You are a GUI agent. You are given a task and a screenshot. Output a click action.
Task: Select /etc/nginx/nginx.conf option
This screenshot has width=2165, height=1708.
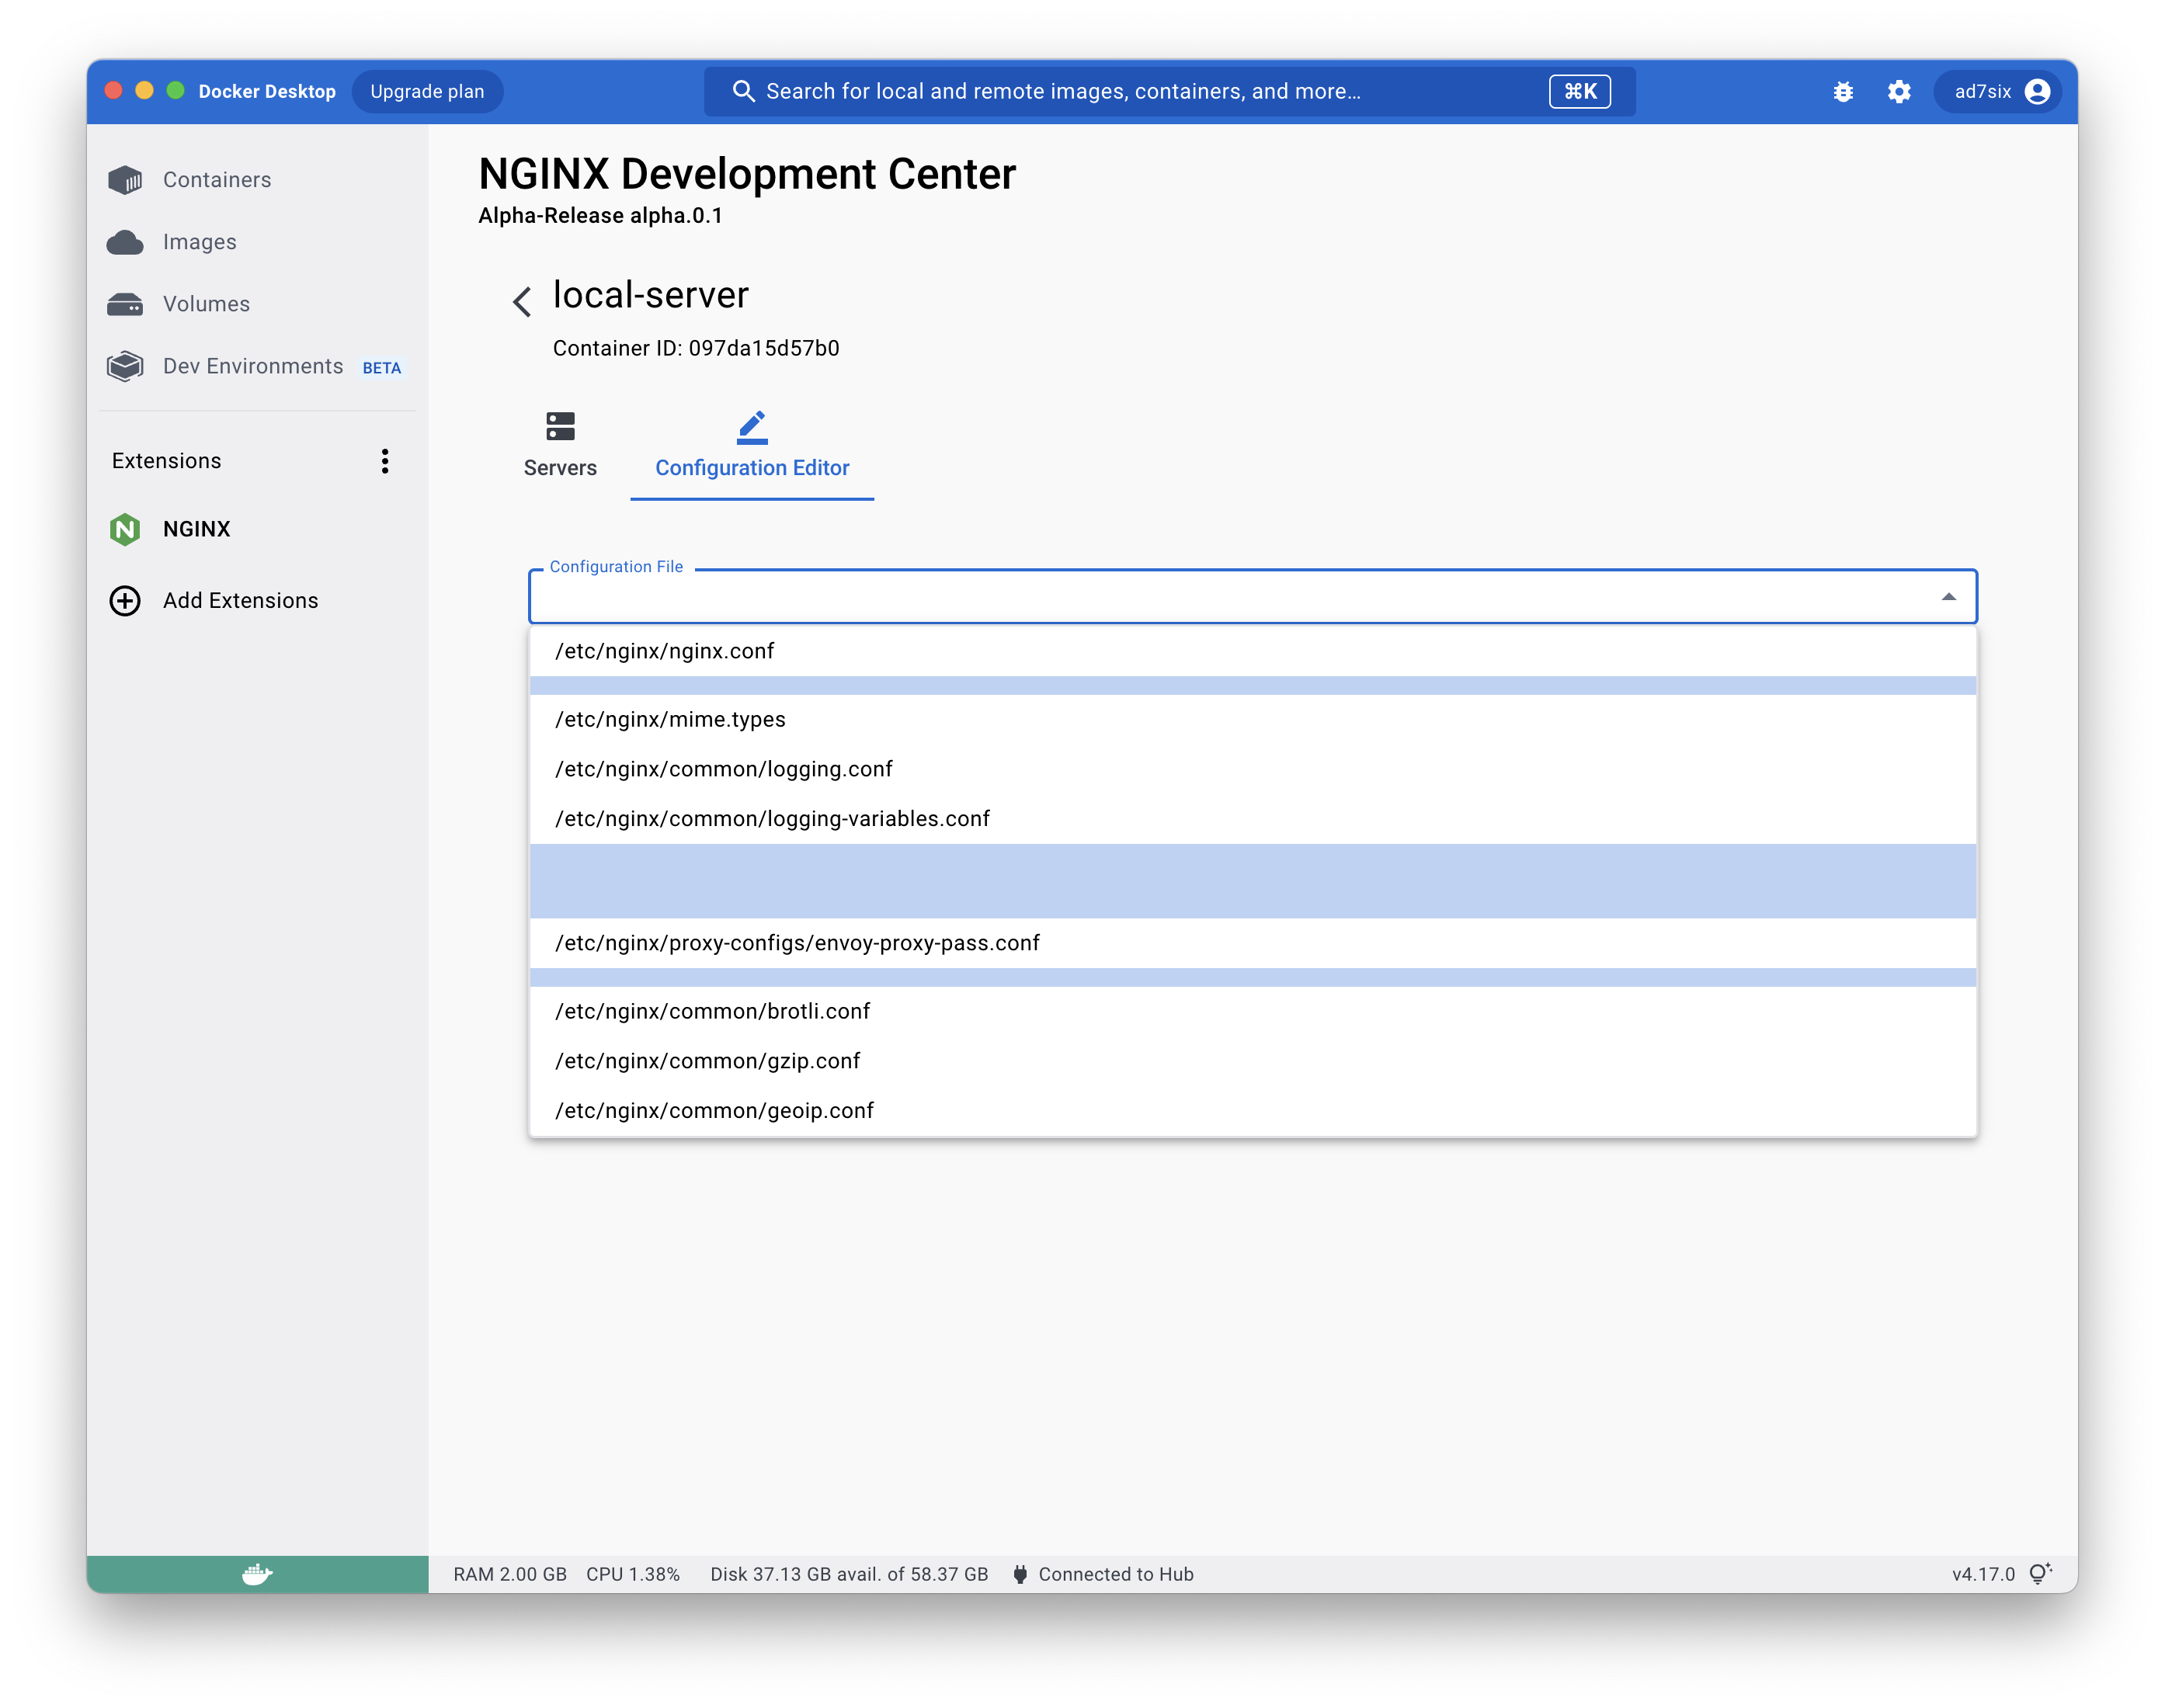point(1253,651)
